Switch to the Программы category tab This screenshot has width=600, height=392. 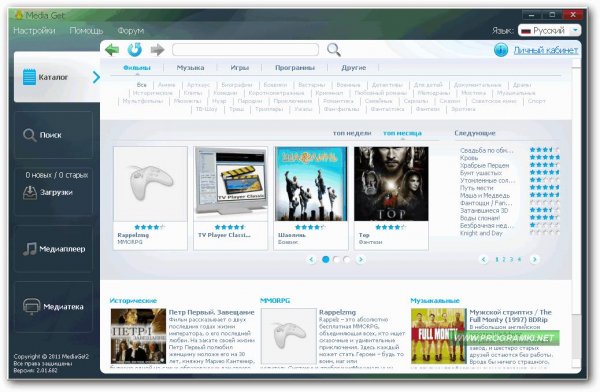295,68
